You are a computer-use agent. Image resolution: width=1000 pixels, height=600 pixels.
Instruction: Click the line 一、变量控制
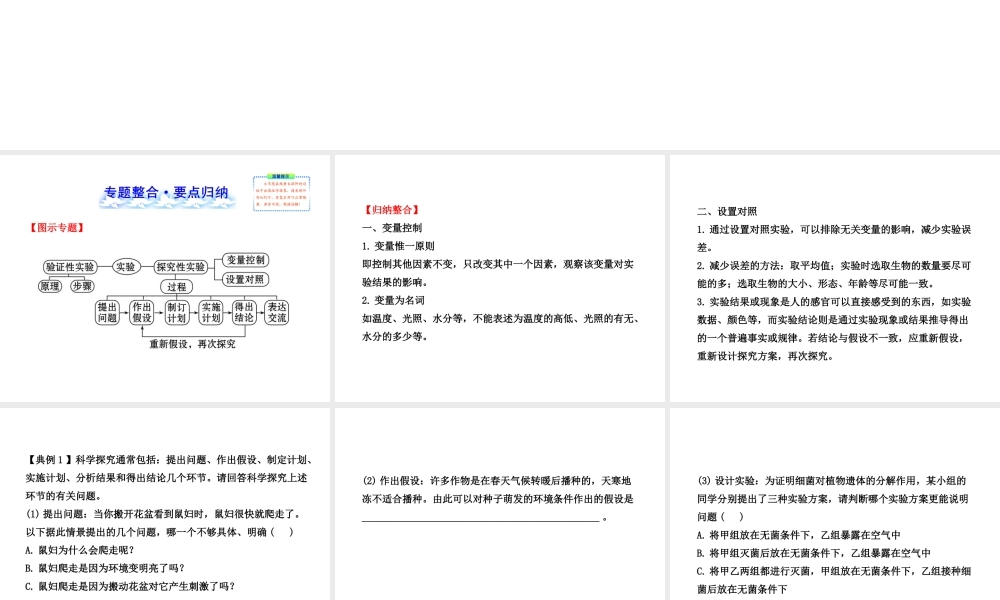point(392,228)
